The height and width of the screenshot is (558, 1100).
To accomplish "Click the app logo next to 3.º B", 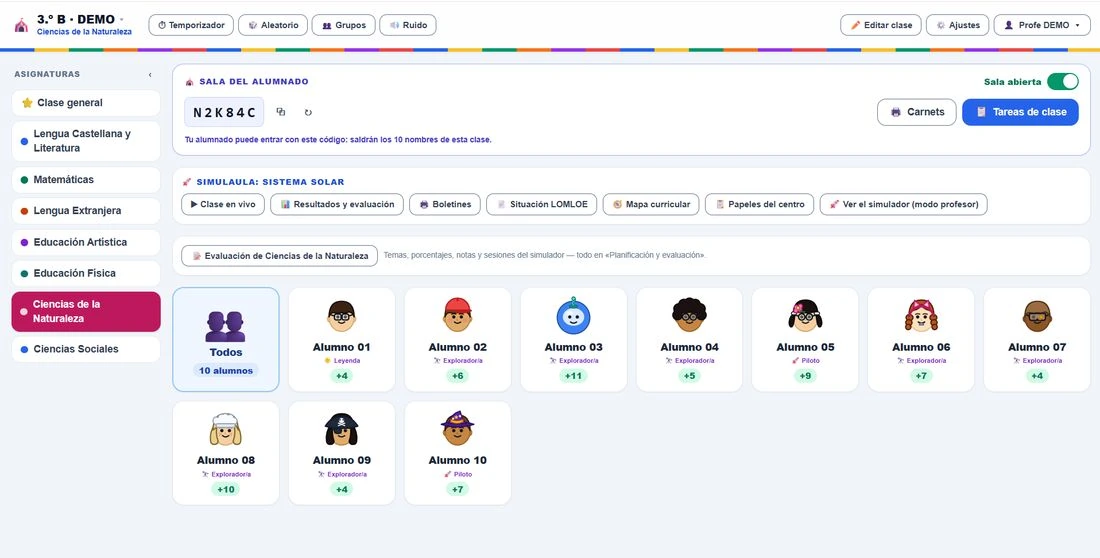I will pos(22,25).
